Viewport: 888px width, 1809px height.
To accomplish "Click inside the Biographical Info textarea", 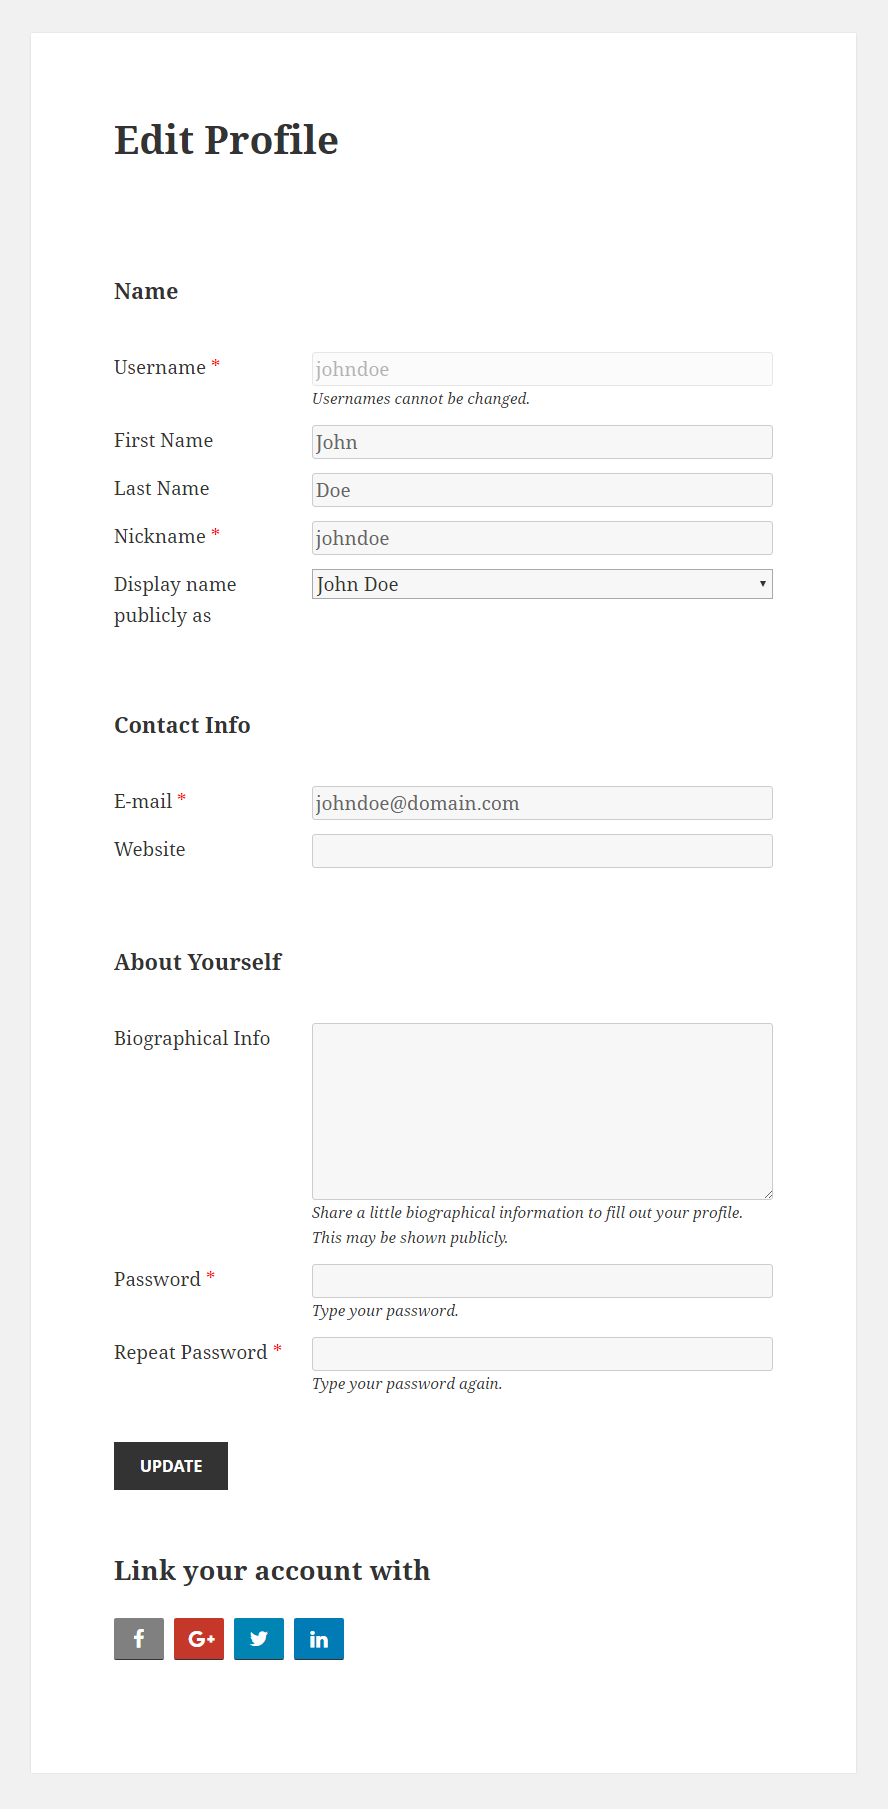I will (542, 1111).
